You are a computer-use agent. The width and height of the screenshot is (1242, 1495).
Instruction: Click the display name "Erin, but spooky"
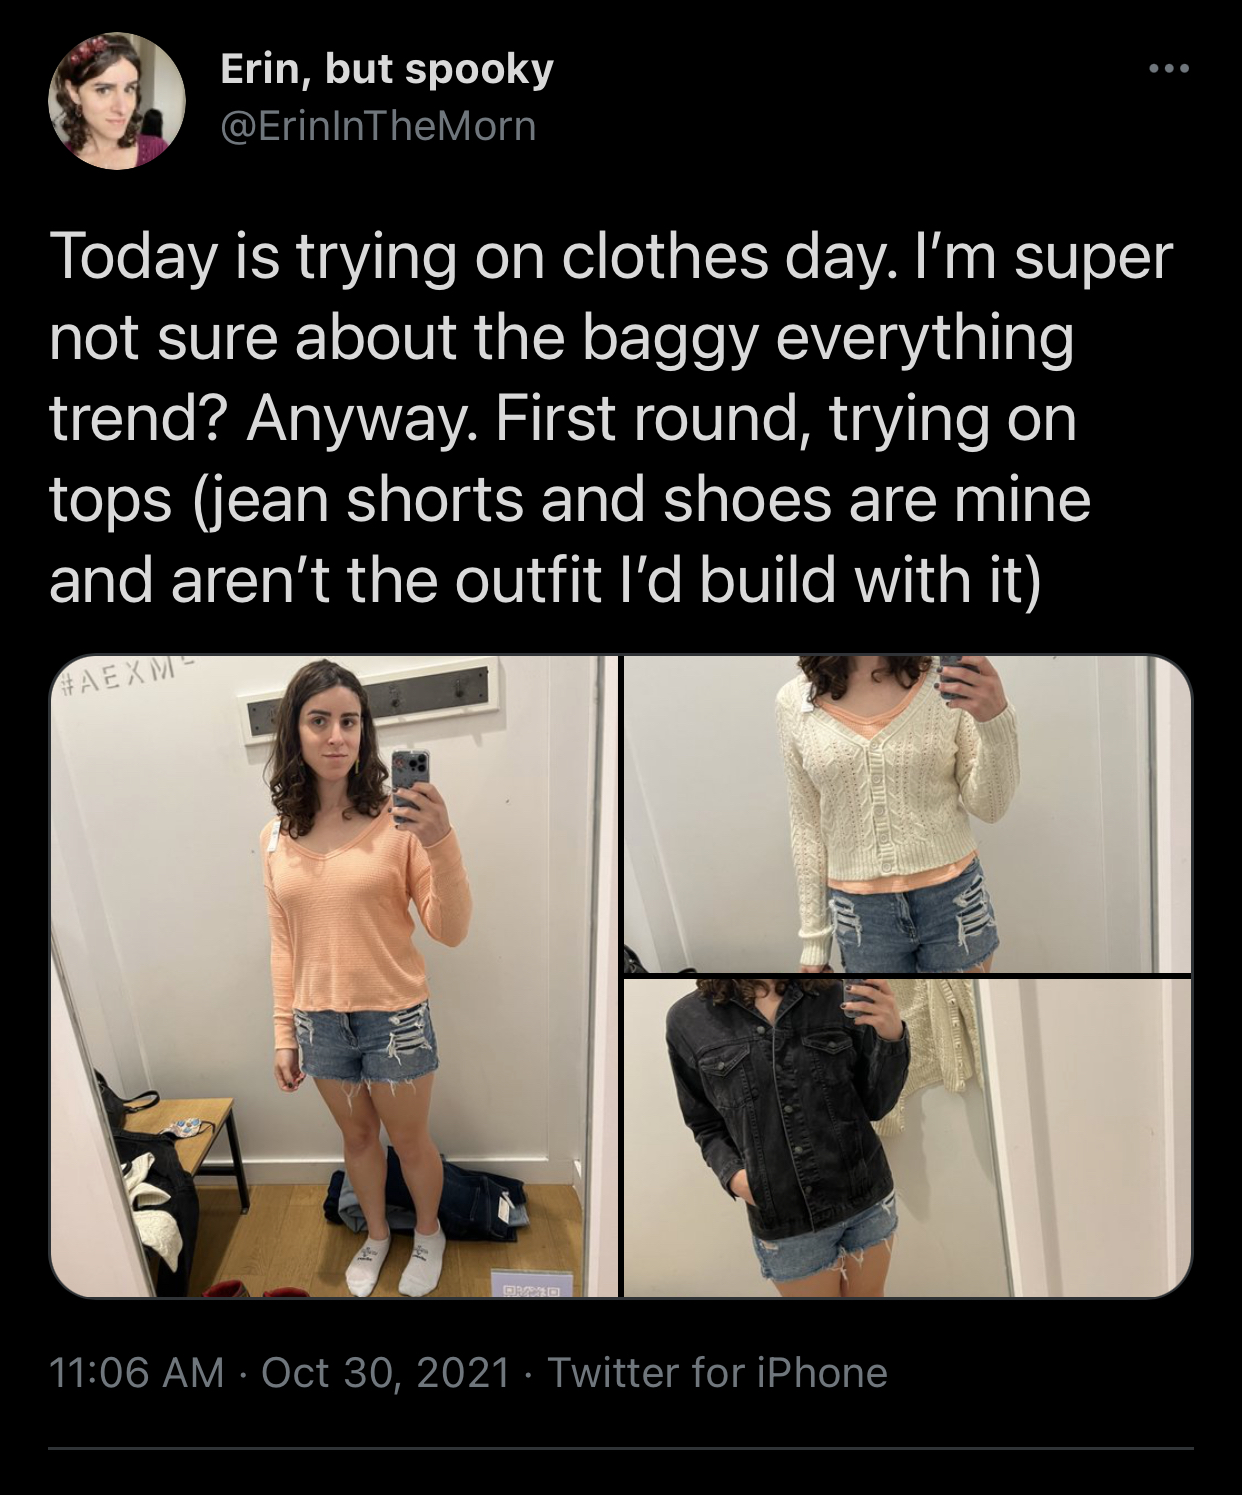385,69
